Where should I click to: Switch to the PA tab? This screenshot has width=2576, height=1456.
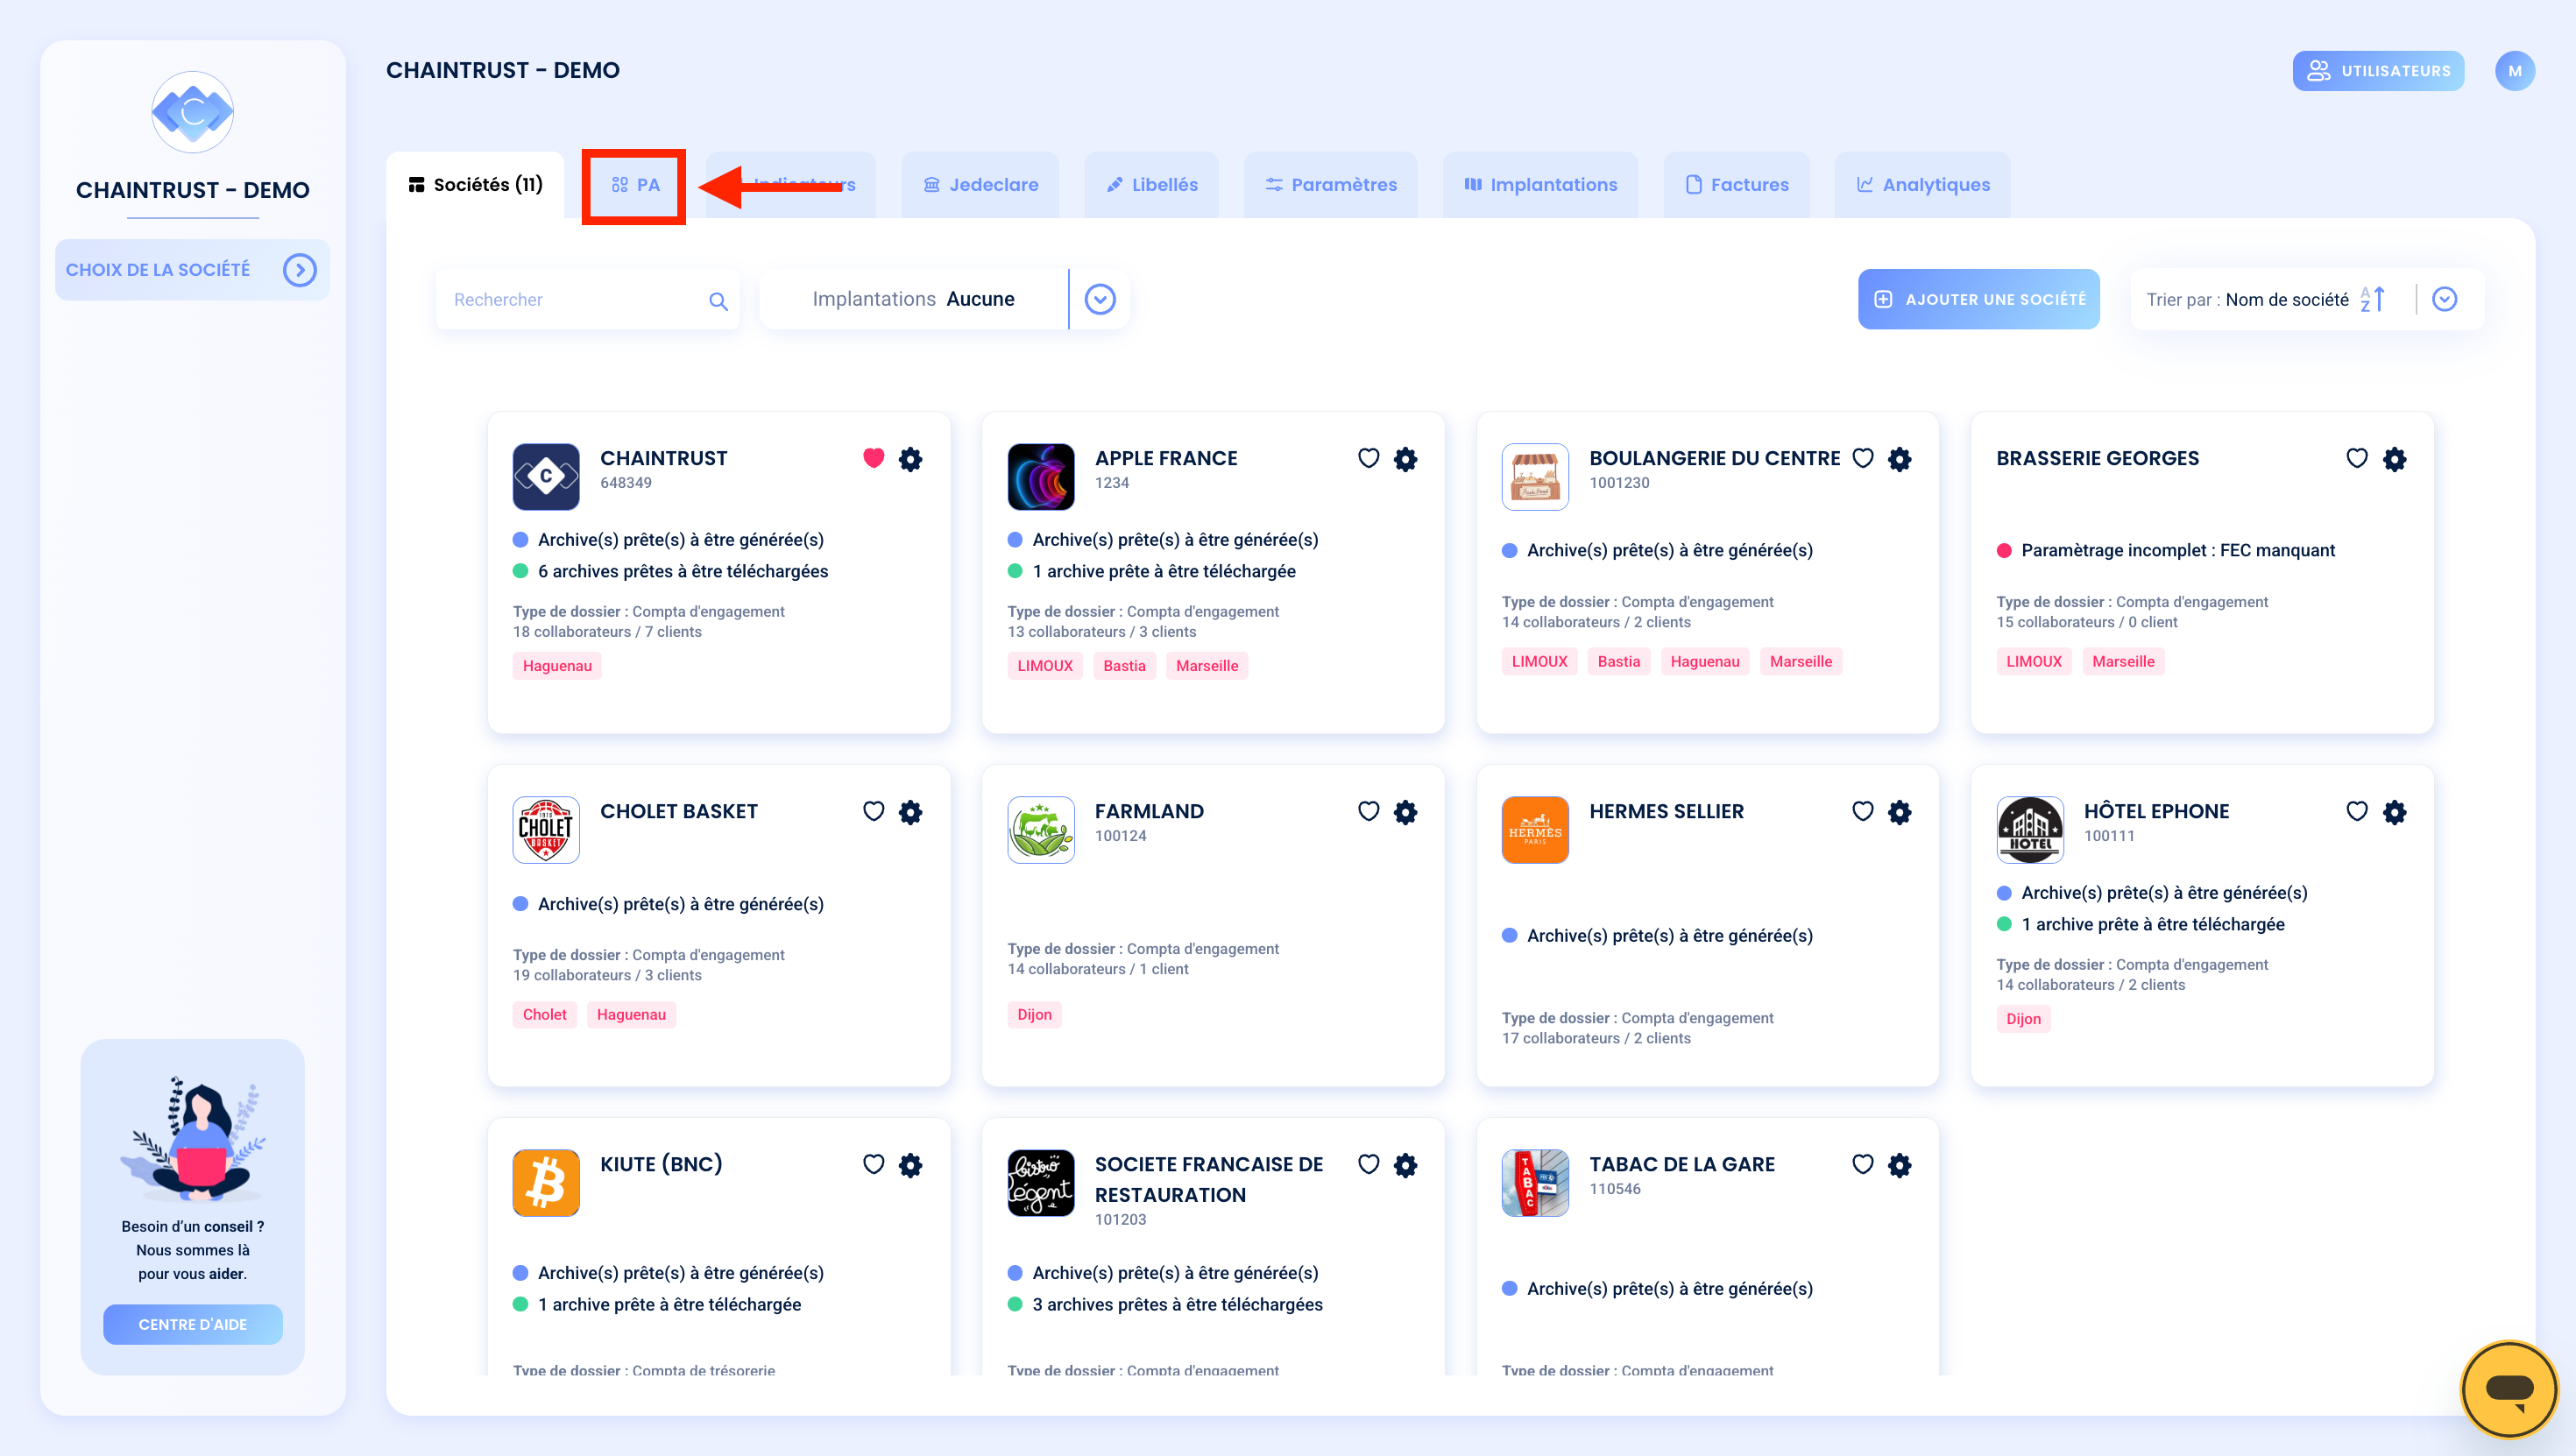click(635, 185)
